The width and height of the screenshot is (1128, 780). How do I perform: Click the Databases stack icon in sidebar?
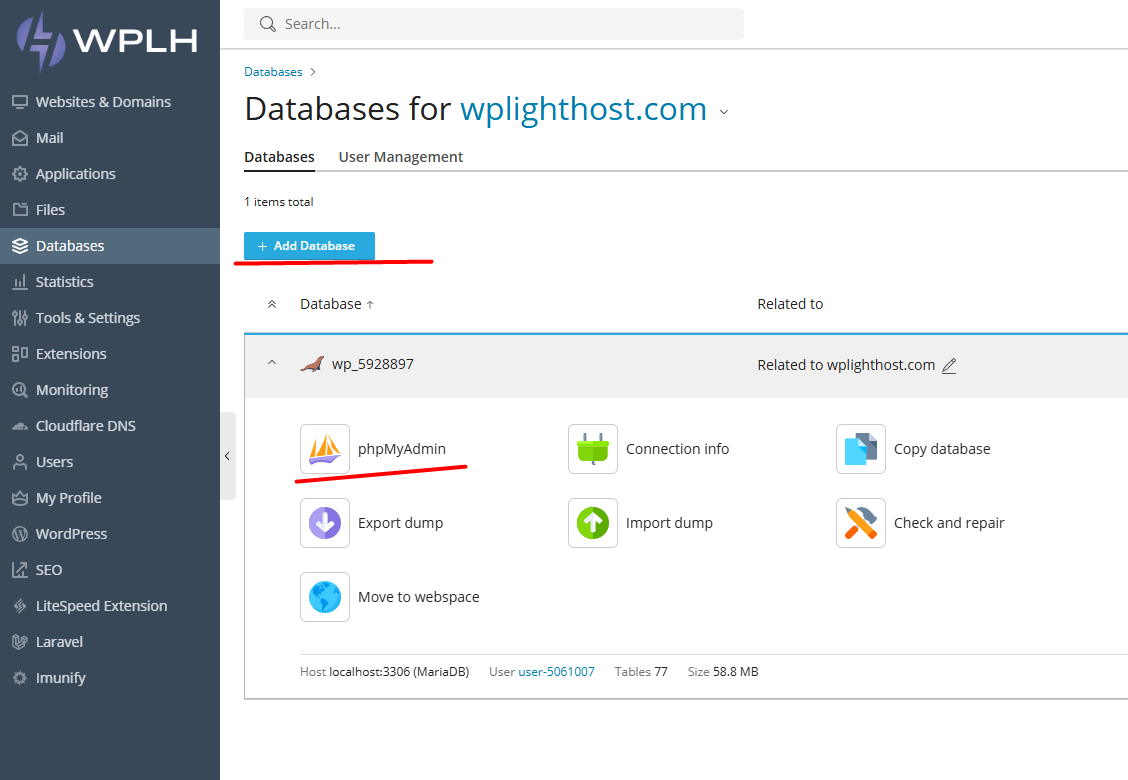(x=20, y=246)
